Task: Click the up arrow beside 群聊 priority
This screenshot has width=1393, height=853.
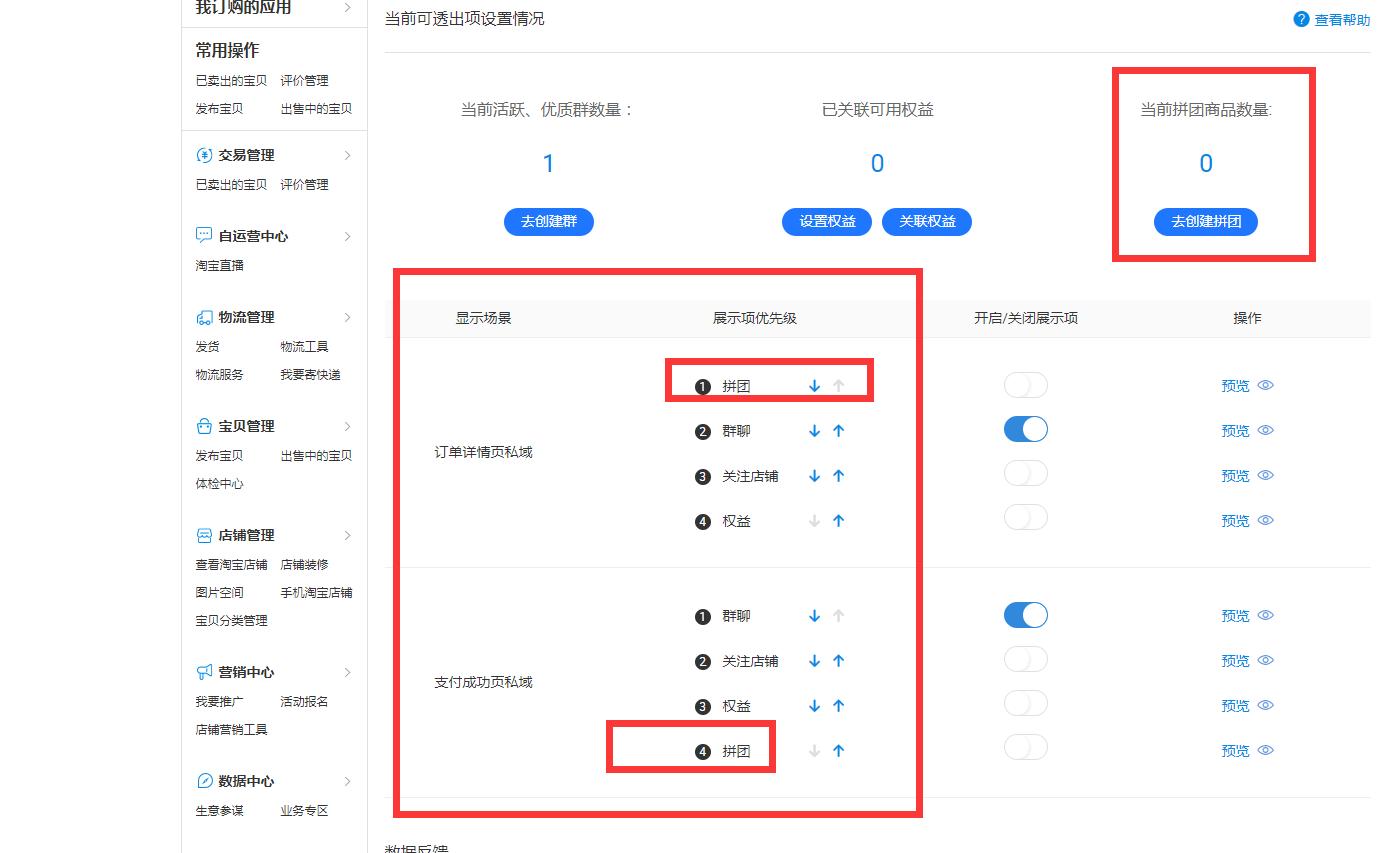Action: click(x=838, y=431)
